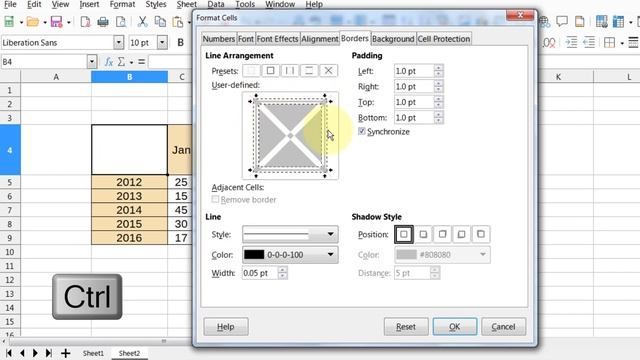Select the 'No borders' preset in Line Arrangement
Image resolution: width=640 pixels, height=360 pixels.
(251, 71)
